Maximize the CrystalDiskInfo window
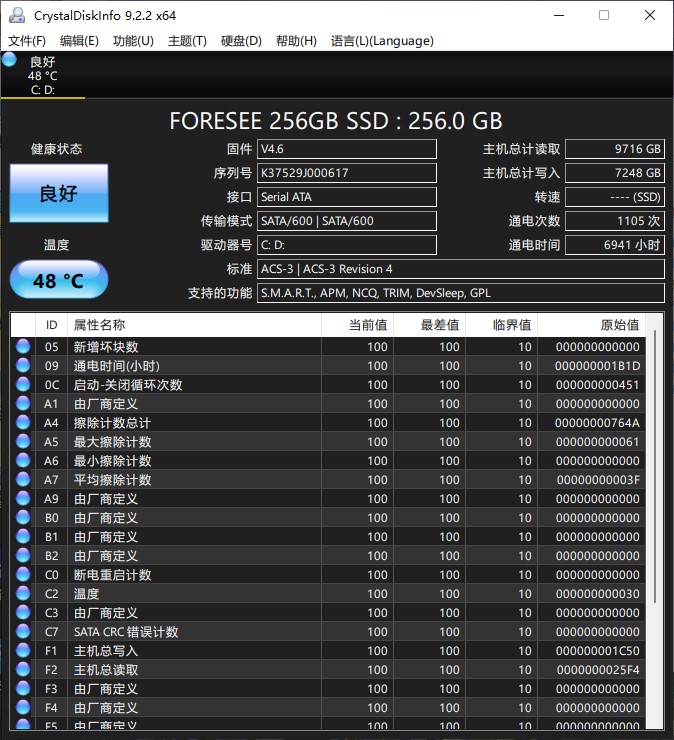The image size is (674, 740). [x=604, y=15]
